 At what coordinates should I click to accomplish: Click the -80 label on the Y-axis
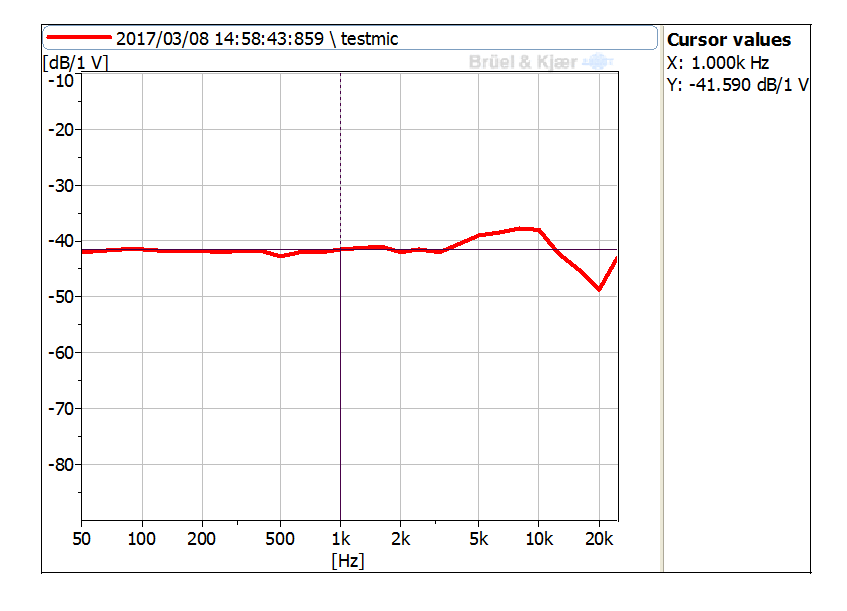(61, 464)
